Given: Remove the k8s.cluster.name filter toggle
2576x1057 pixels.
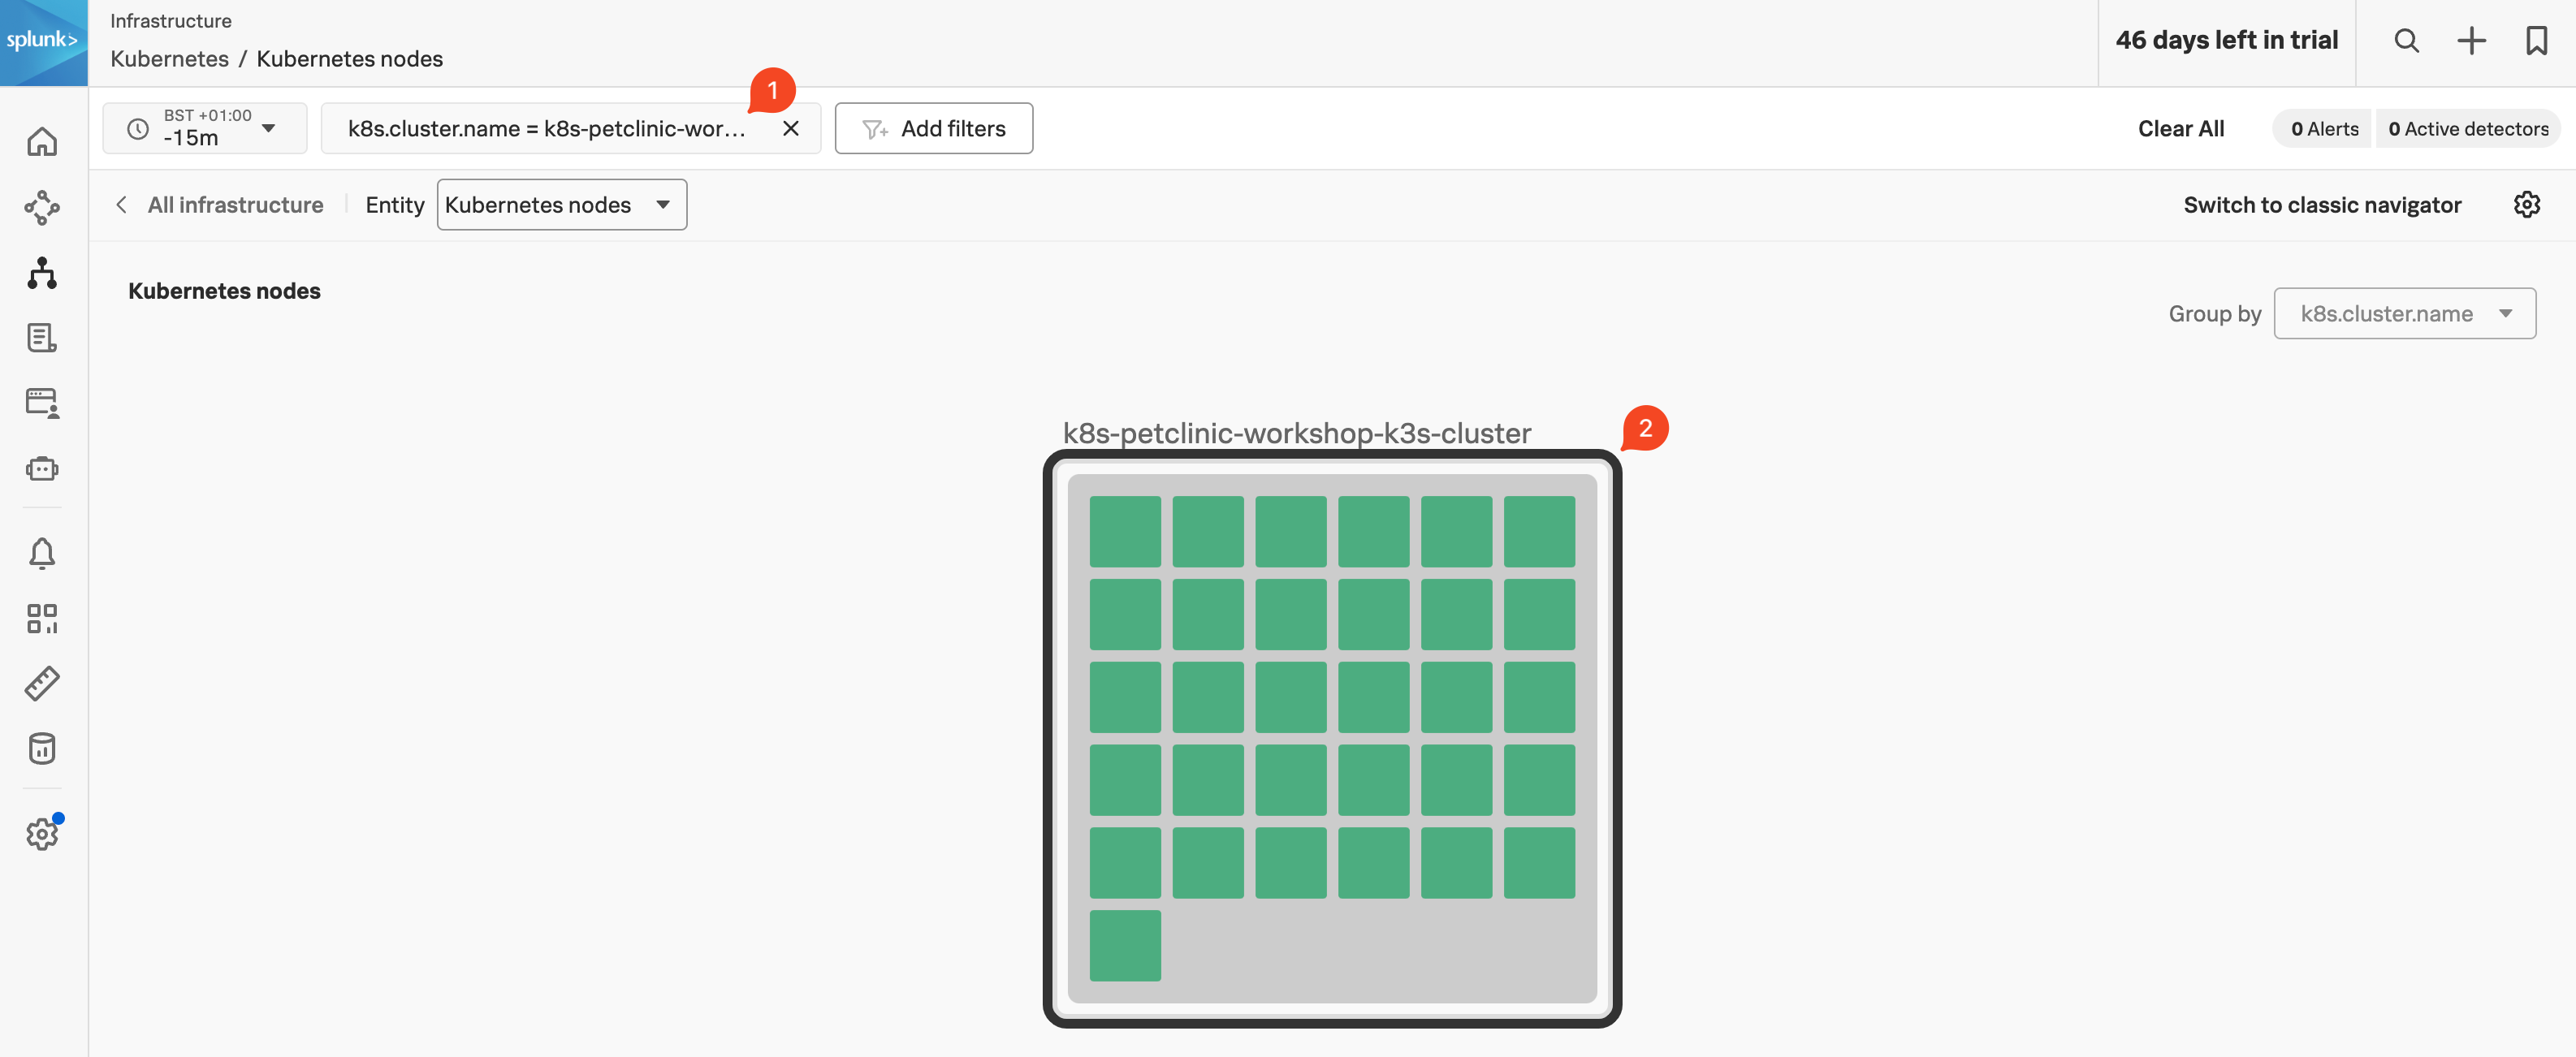Looking at the screenshot, I should click(x=789, y=128).
